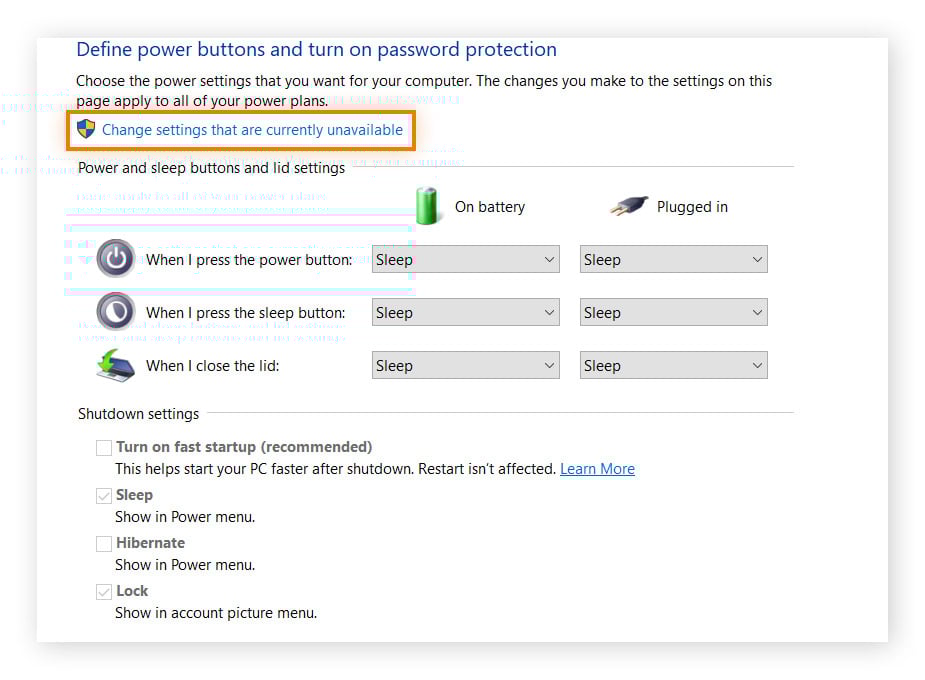
Task: Click the Hibernate label text
Action: pos(150,543)
